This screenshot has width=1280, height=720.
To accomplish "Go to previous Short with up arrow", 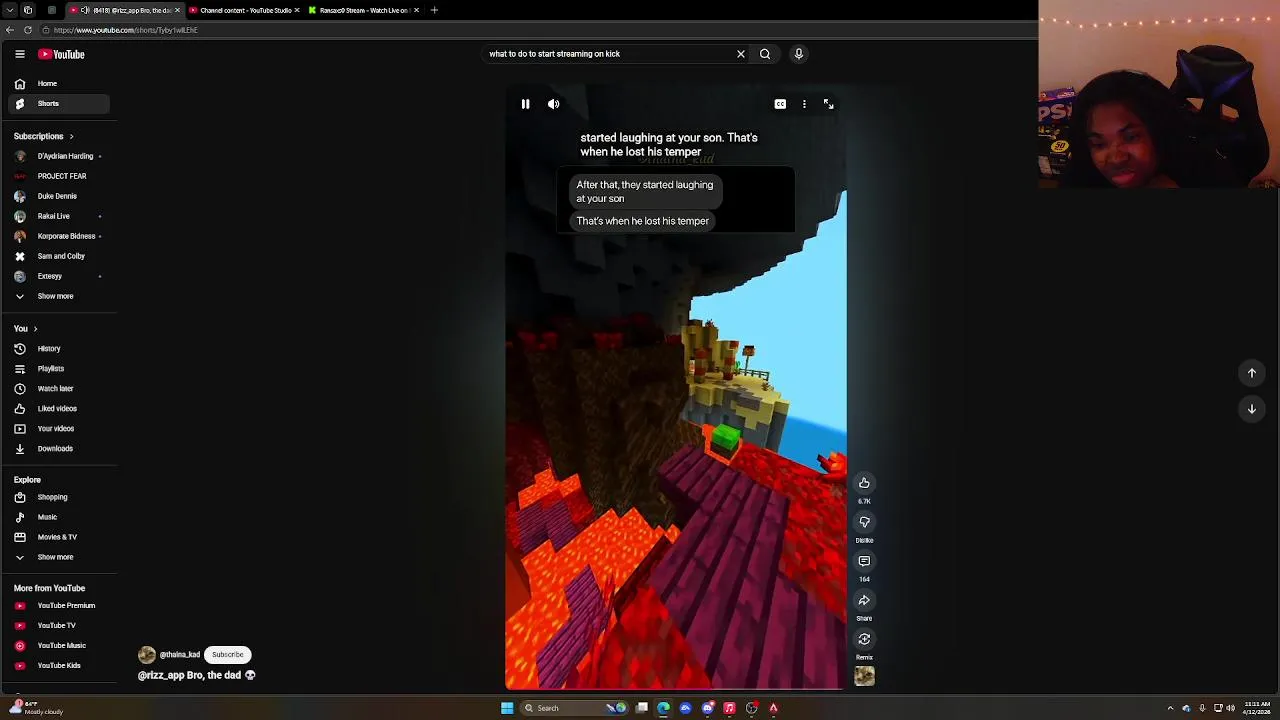I will coord(1251,373).
